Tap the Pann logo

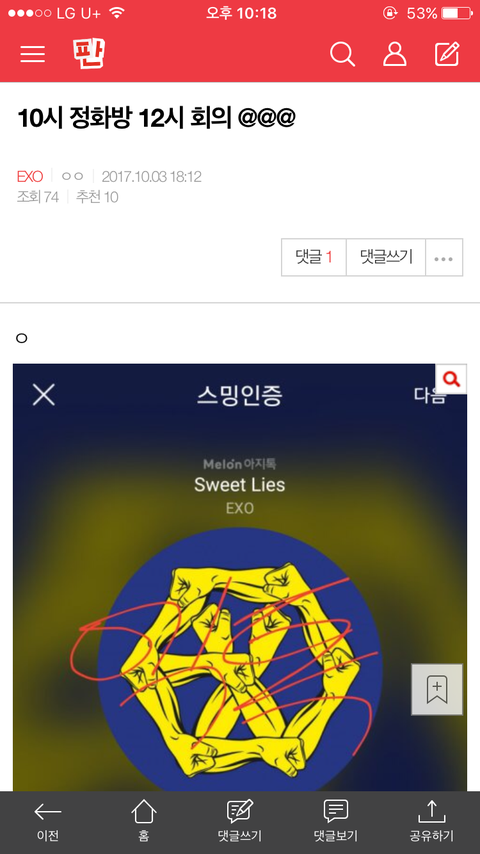click(88, 53)
